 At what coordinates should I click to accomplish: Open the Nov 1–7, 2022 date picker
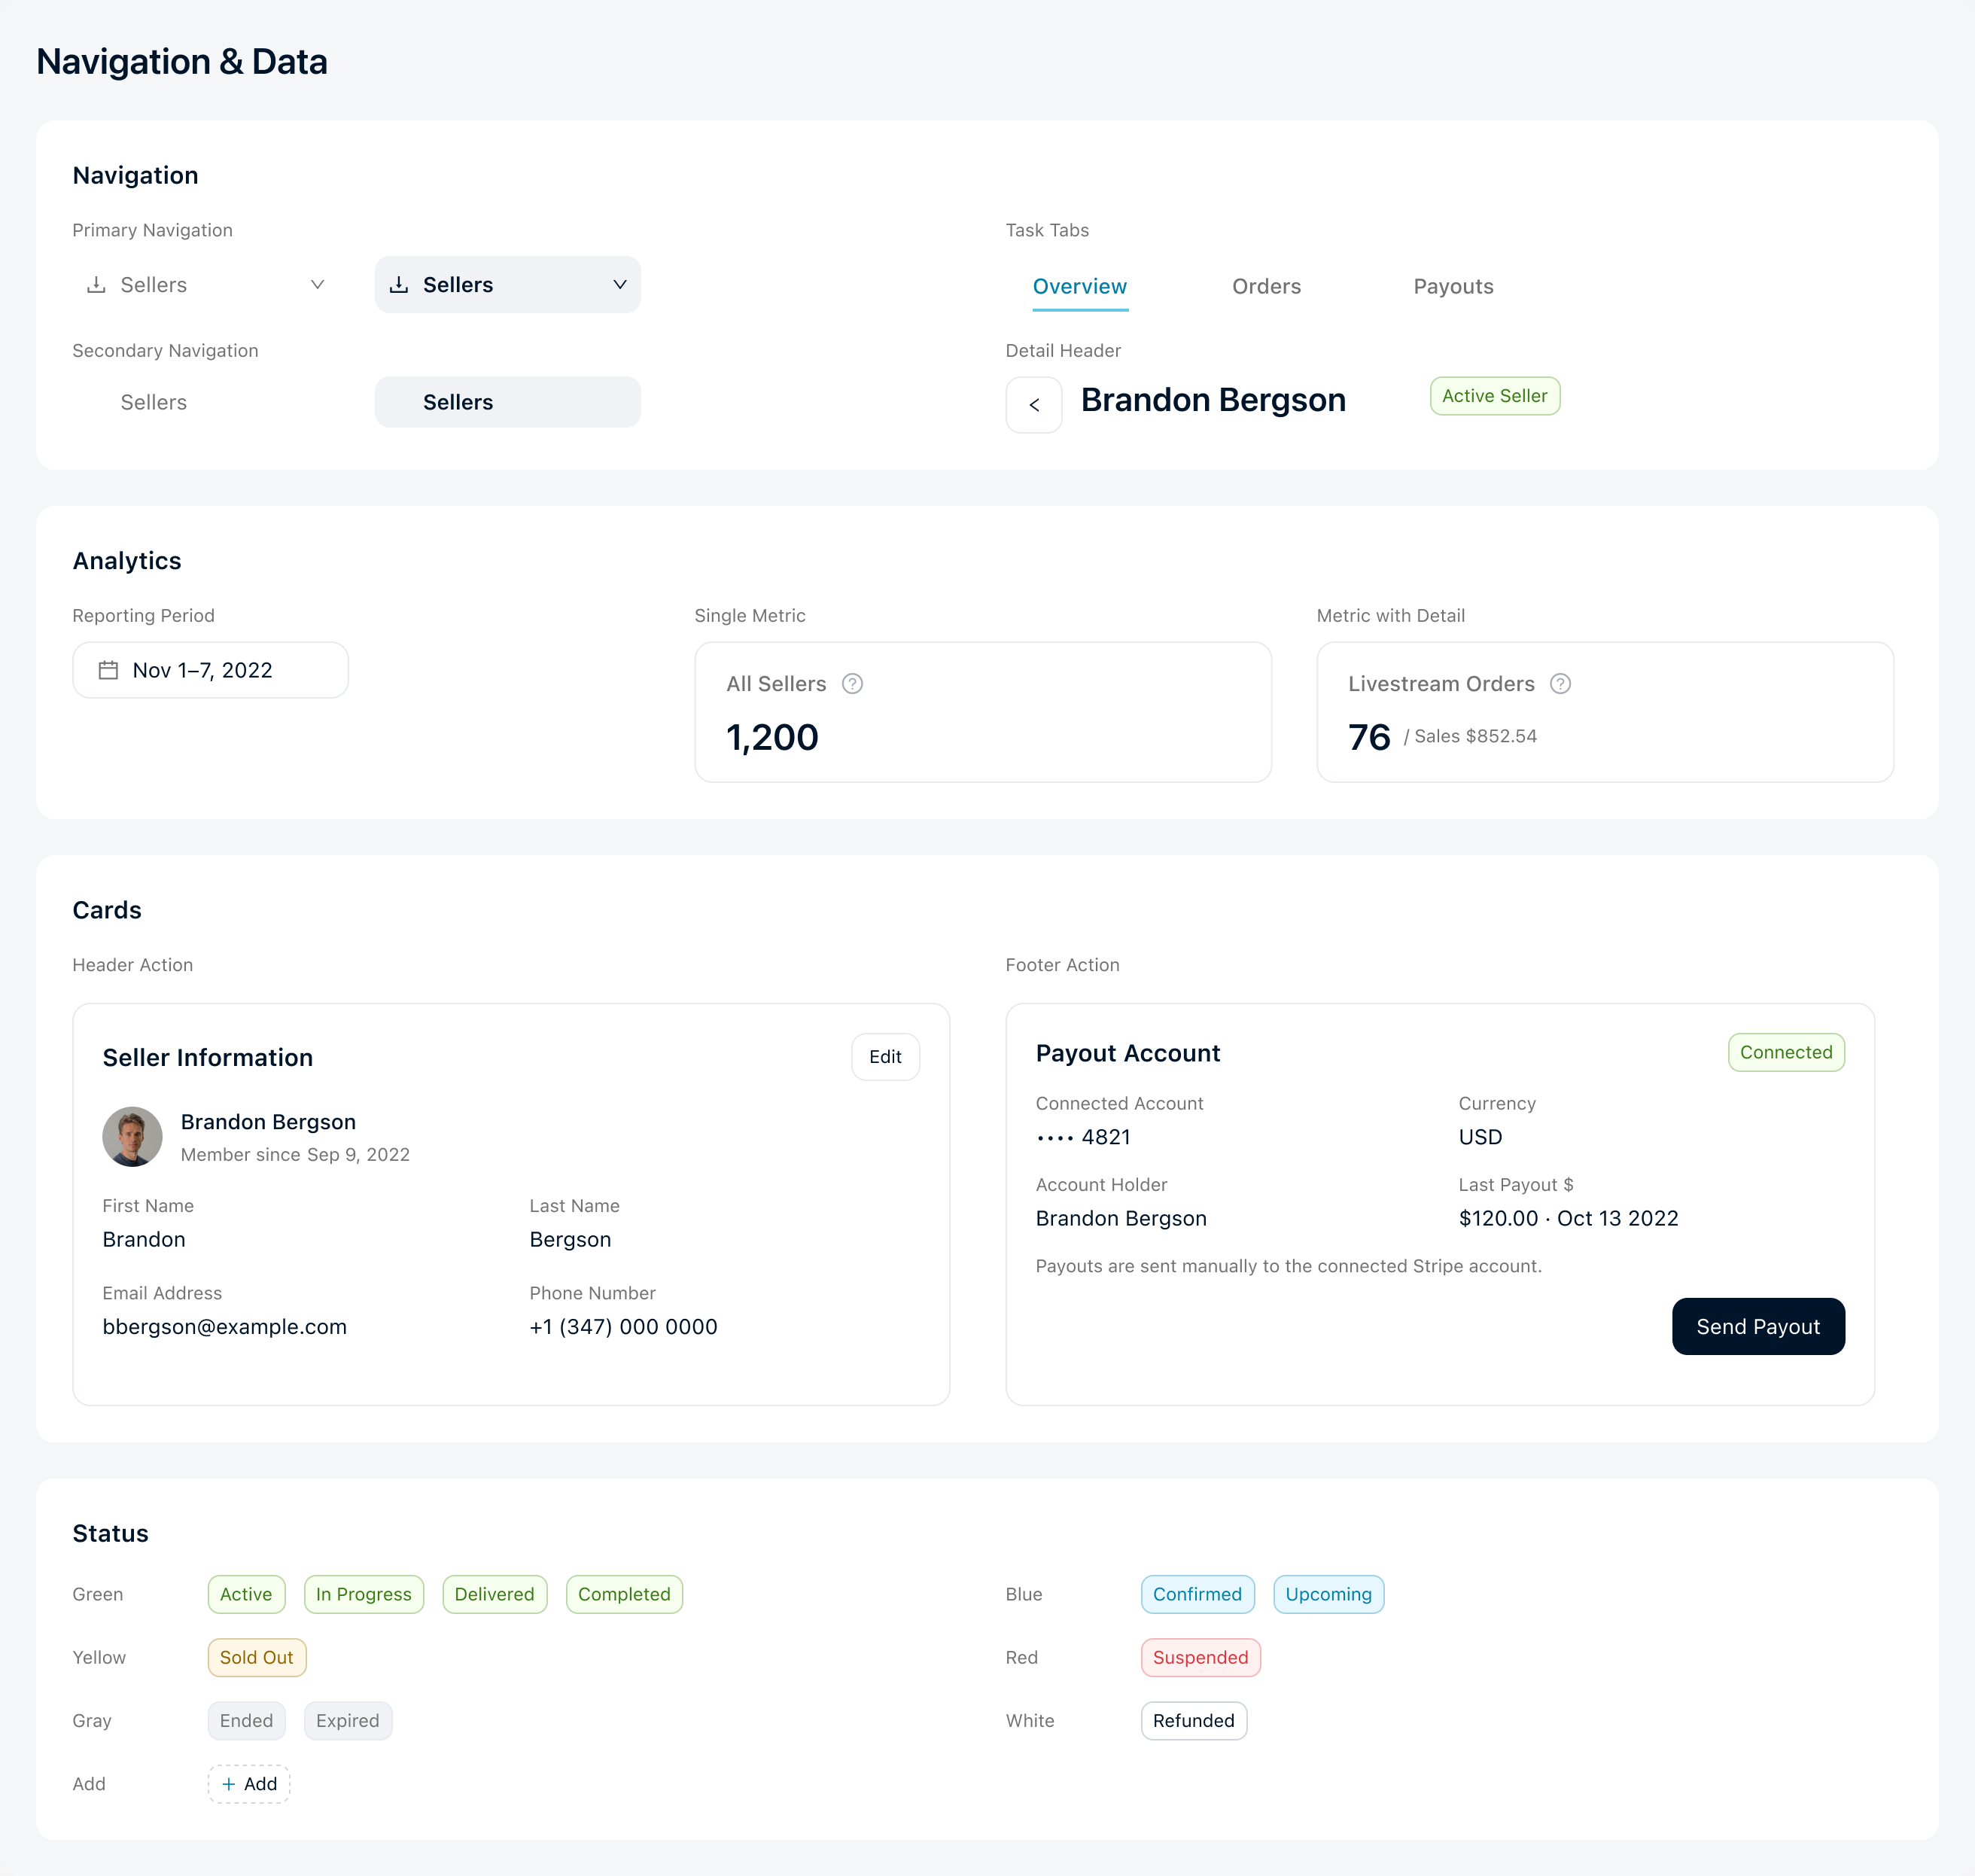point(210,670)
